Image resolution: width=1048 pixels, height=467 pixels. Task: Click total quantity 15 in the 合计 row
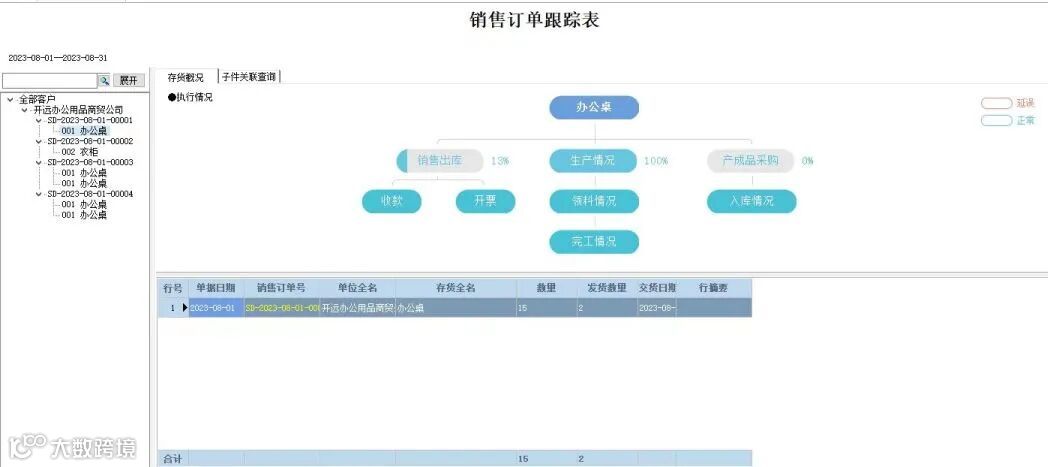coord(523,459)
